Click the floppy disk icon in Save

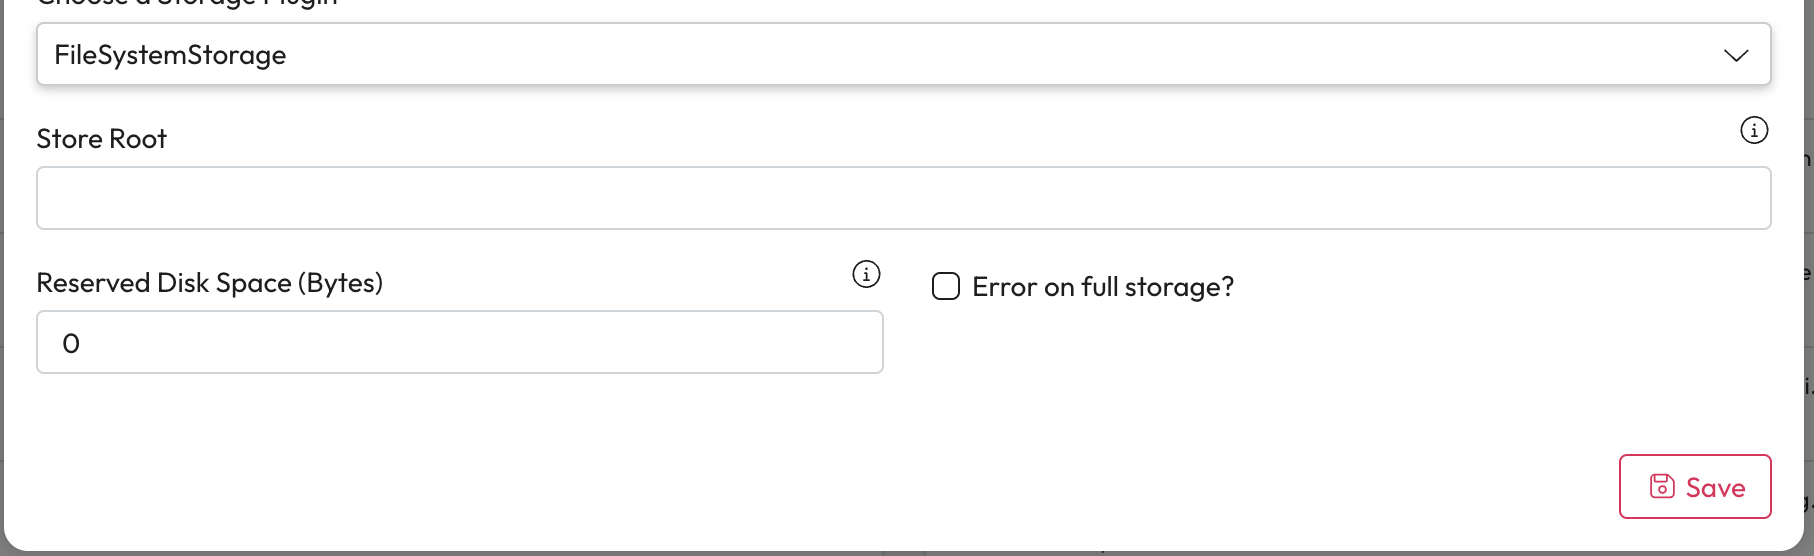(1661, 487)
